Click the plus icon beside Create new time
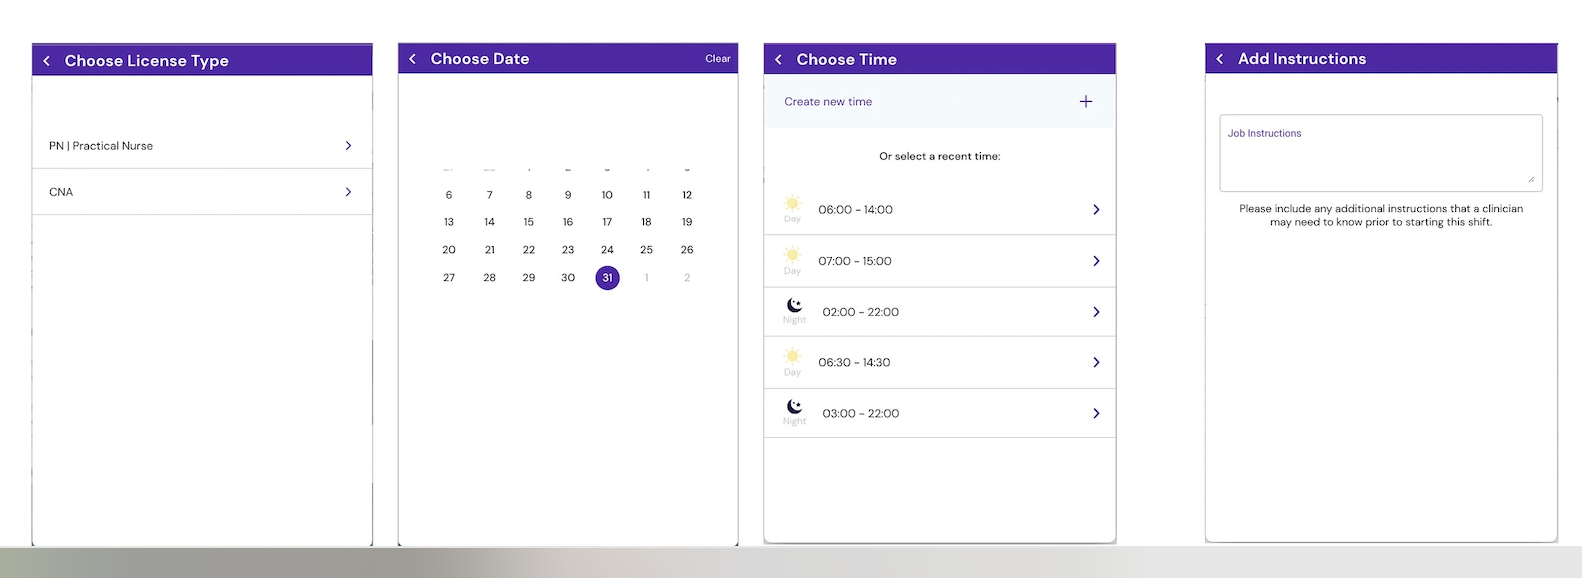The height and width of the screenshot is (578, 1582). 1086,101
